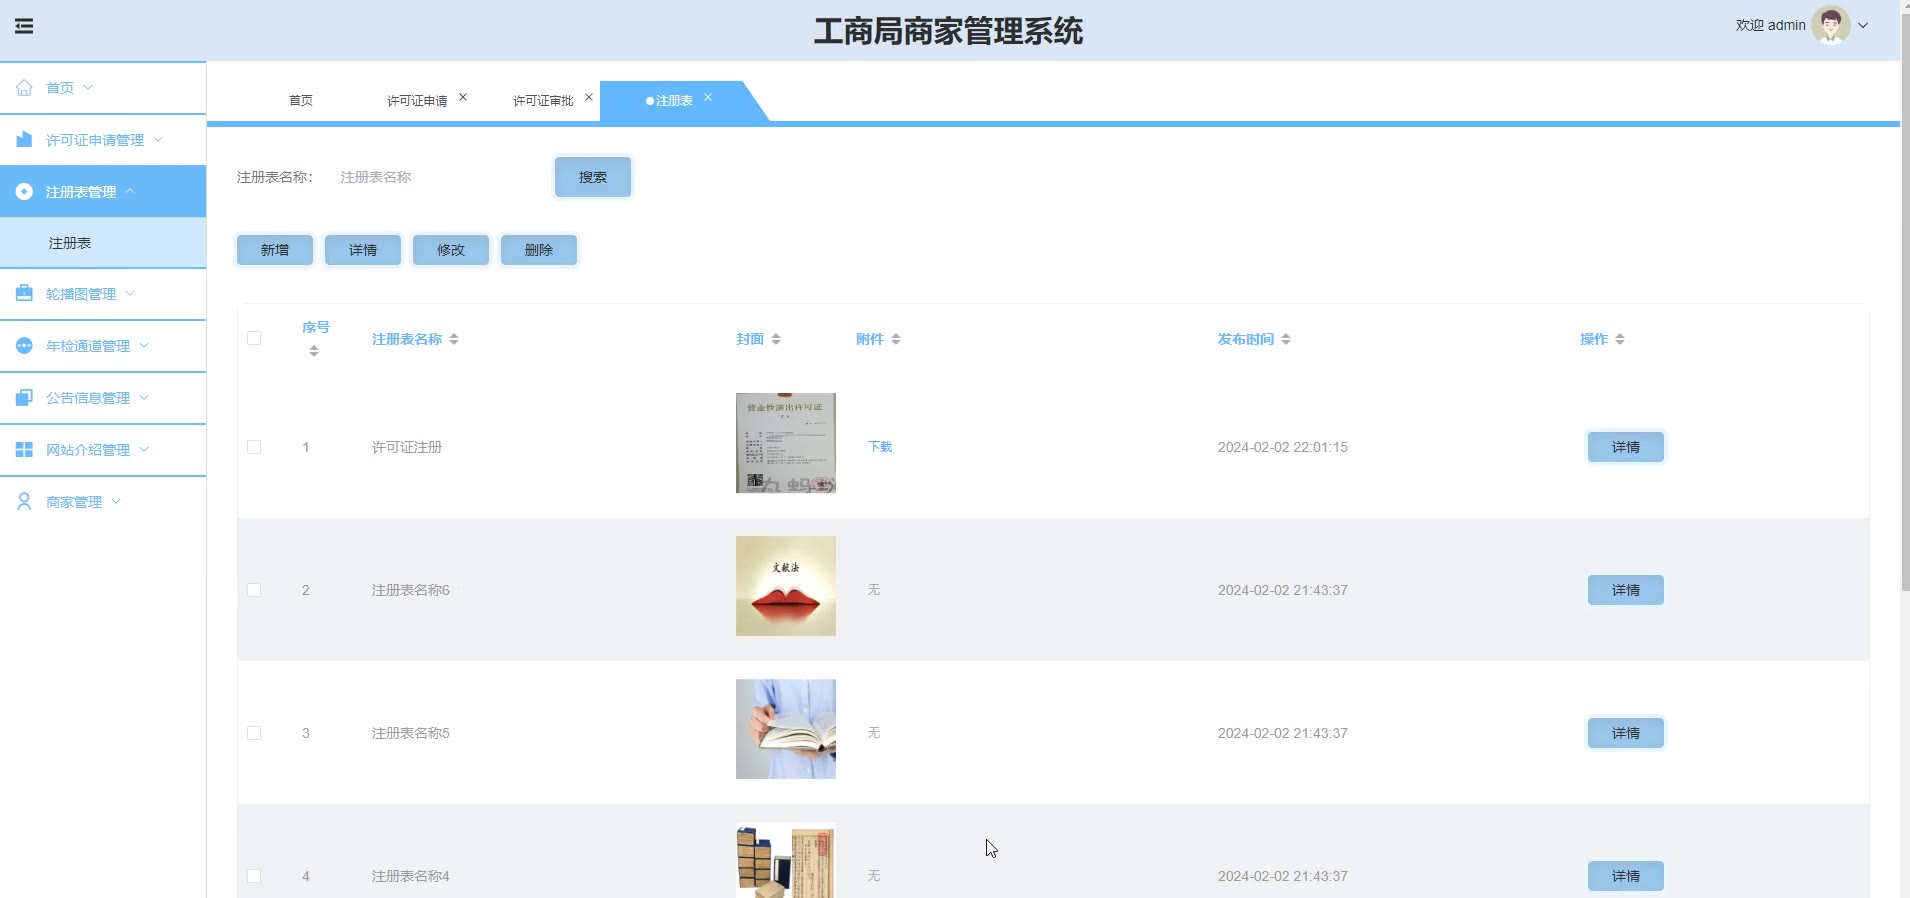The image size is (1910, 898).
Task: Click the briefcase icon for 轮播图管理
Action: click(24, 294)
